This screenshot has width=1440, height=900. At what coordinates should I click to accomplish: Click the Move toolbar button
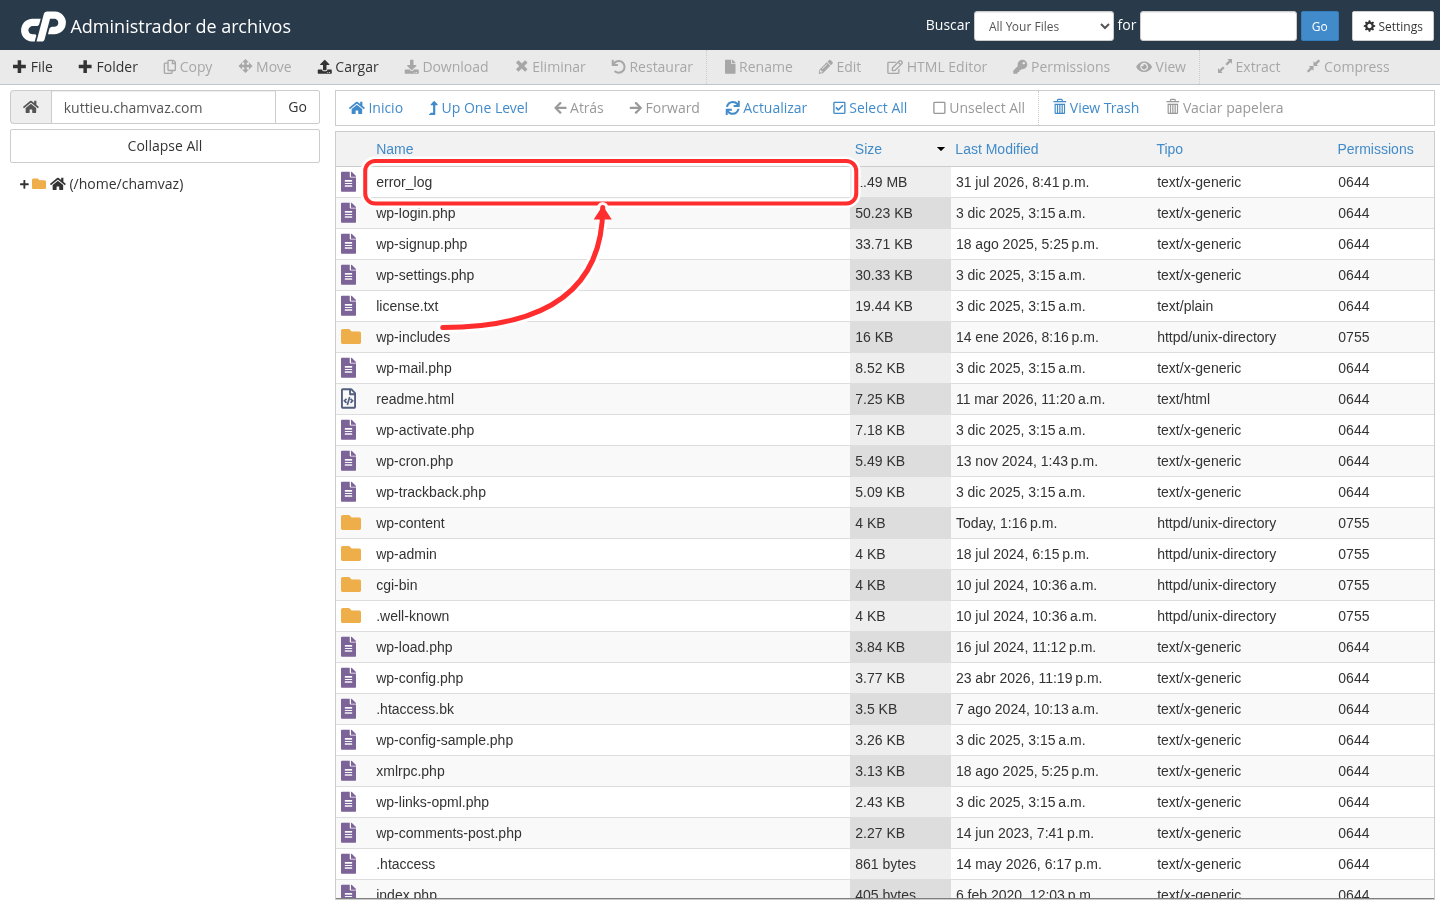click(265, 67)
